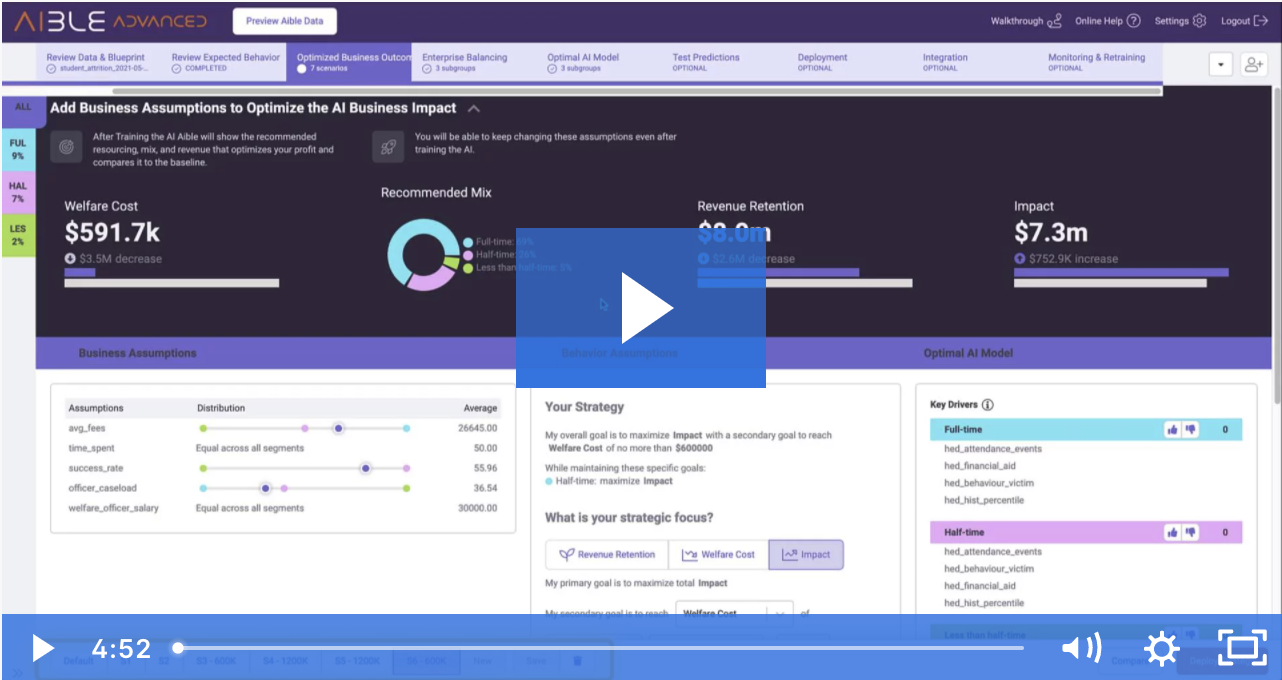Viewport: 1282px width, 680px height.
Task: Go to the Optimal AI Model step
Action: pos(582,62)
